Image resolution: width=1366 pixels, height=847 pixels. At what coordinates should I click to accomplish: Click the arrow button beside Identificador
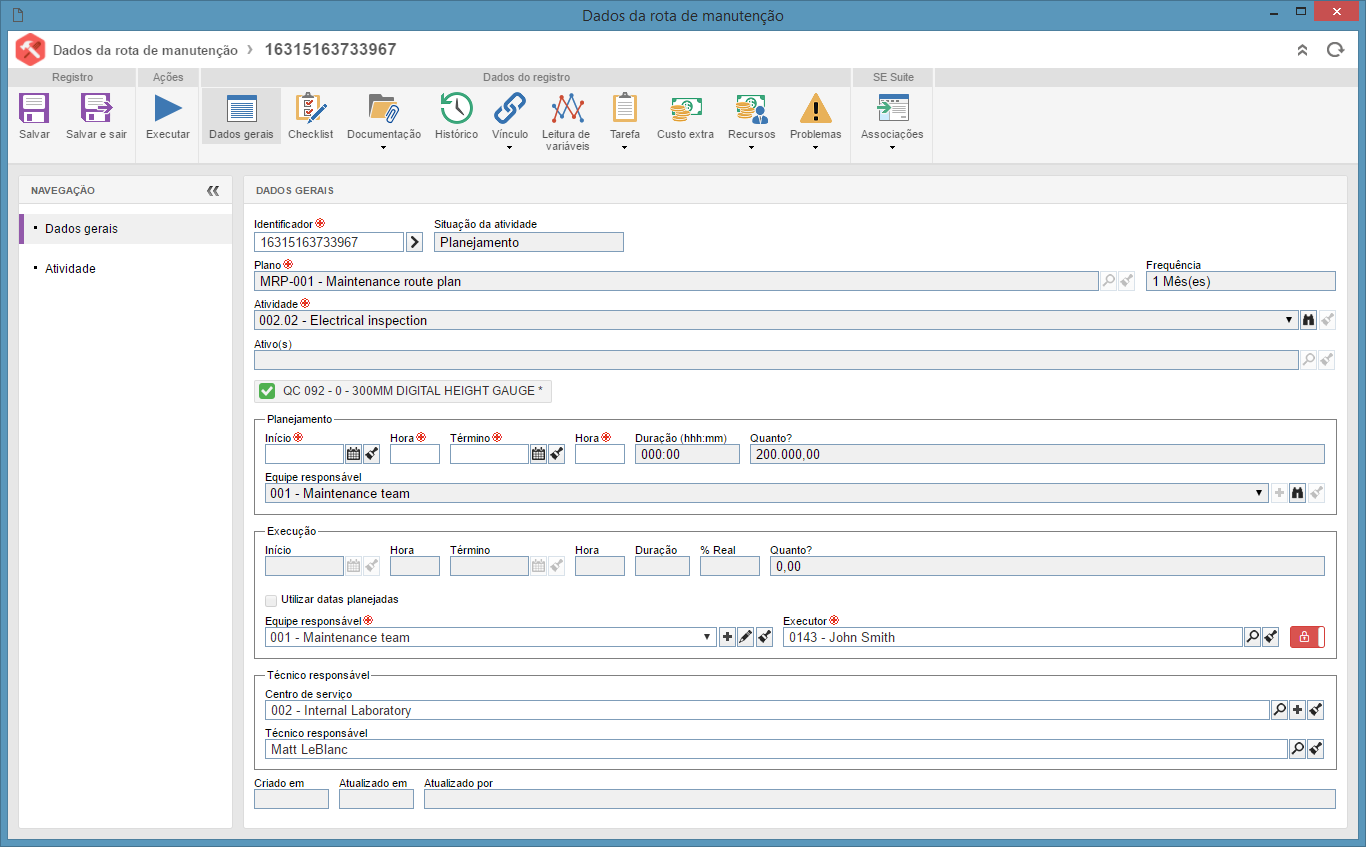415,242
